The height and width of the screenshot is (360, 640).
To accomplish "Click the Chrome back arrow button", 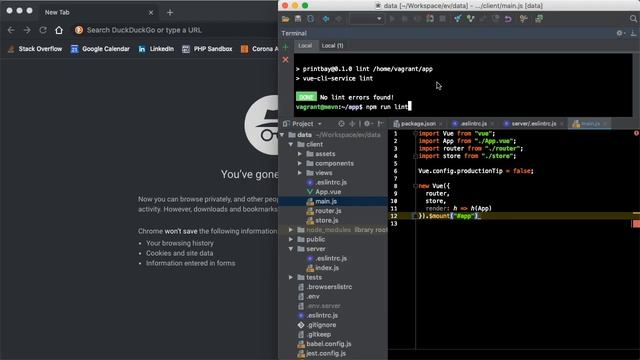I will (x=11, y=30).
